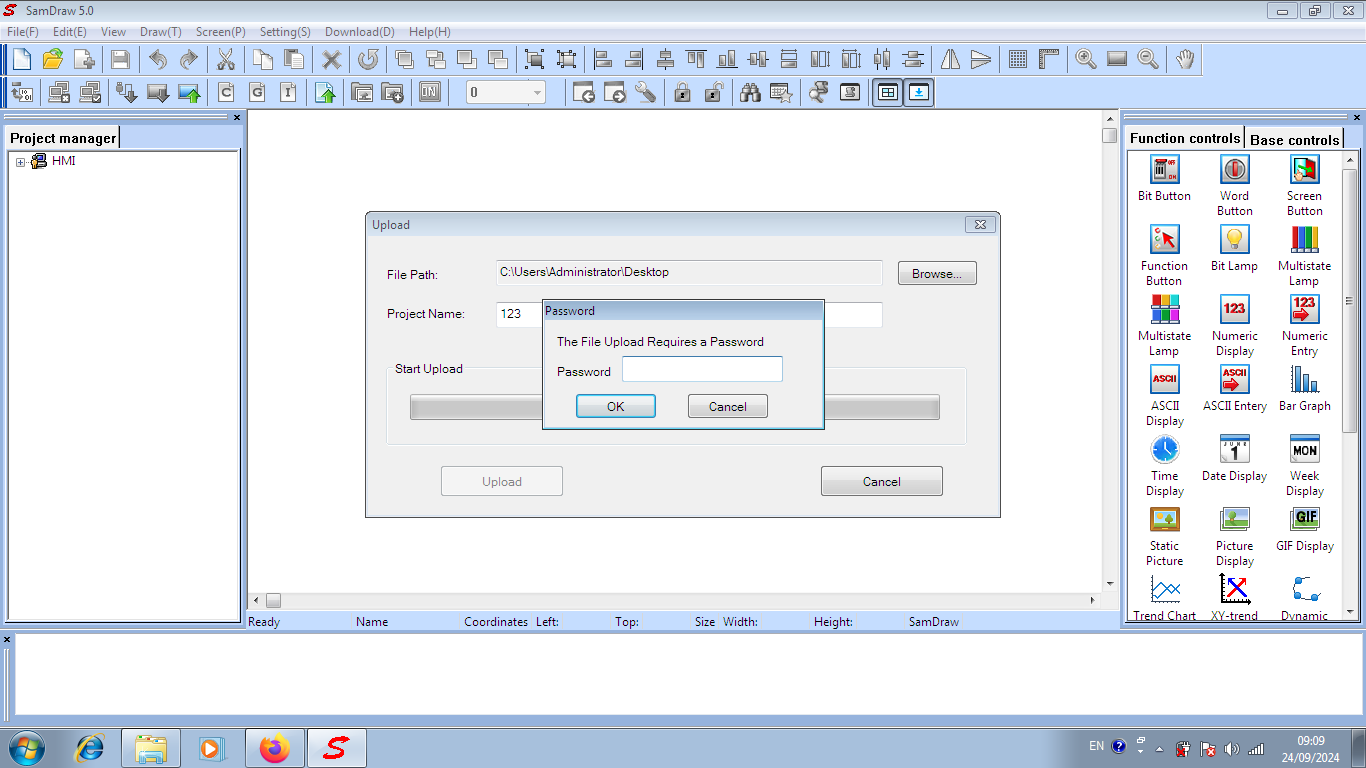Select the Numeric Entry control
Image resolution: width=1366 pixels, height=768 pixels.
pyautogui.click(x=1304, y=326)
